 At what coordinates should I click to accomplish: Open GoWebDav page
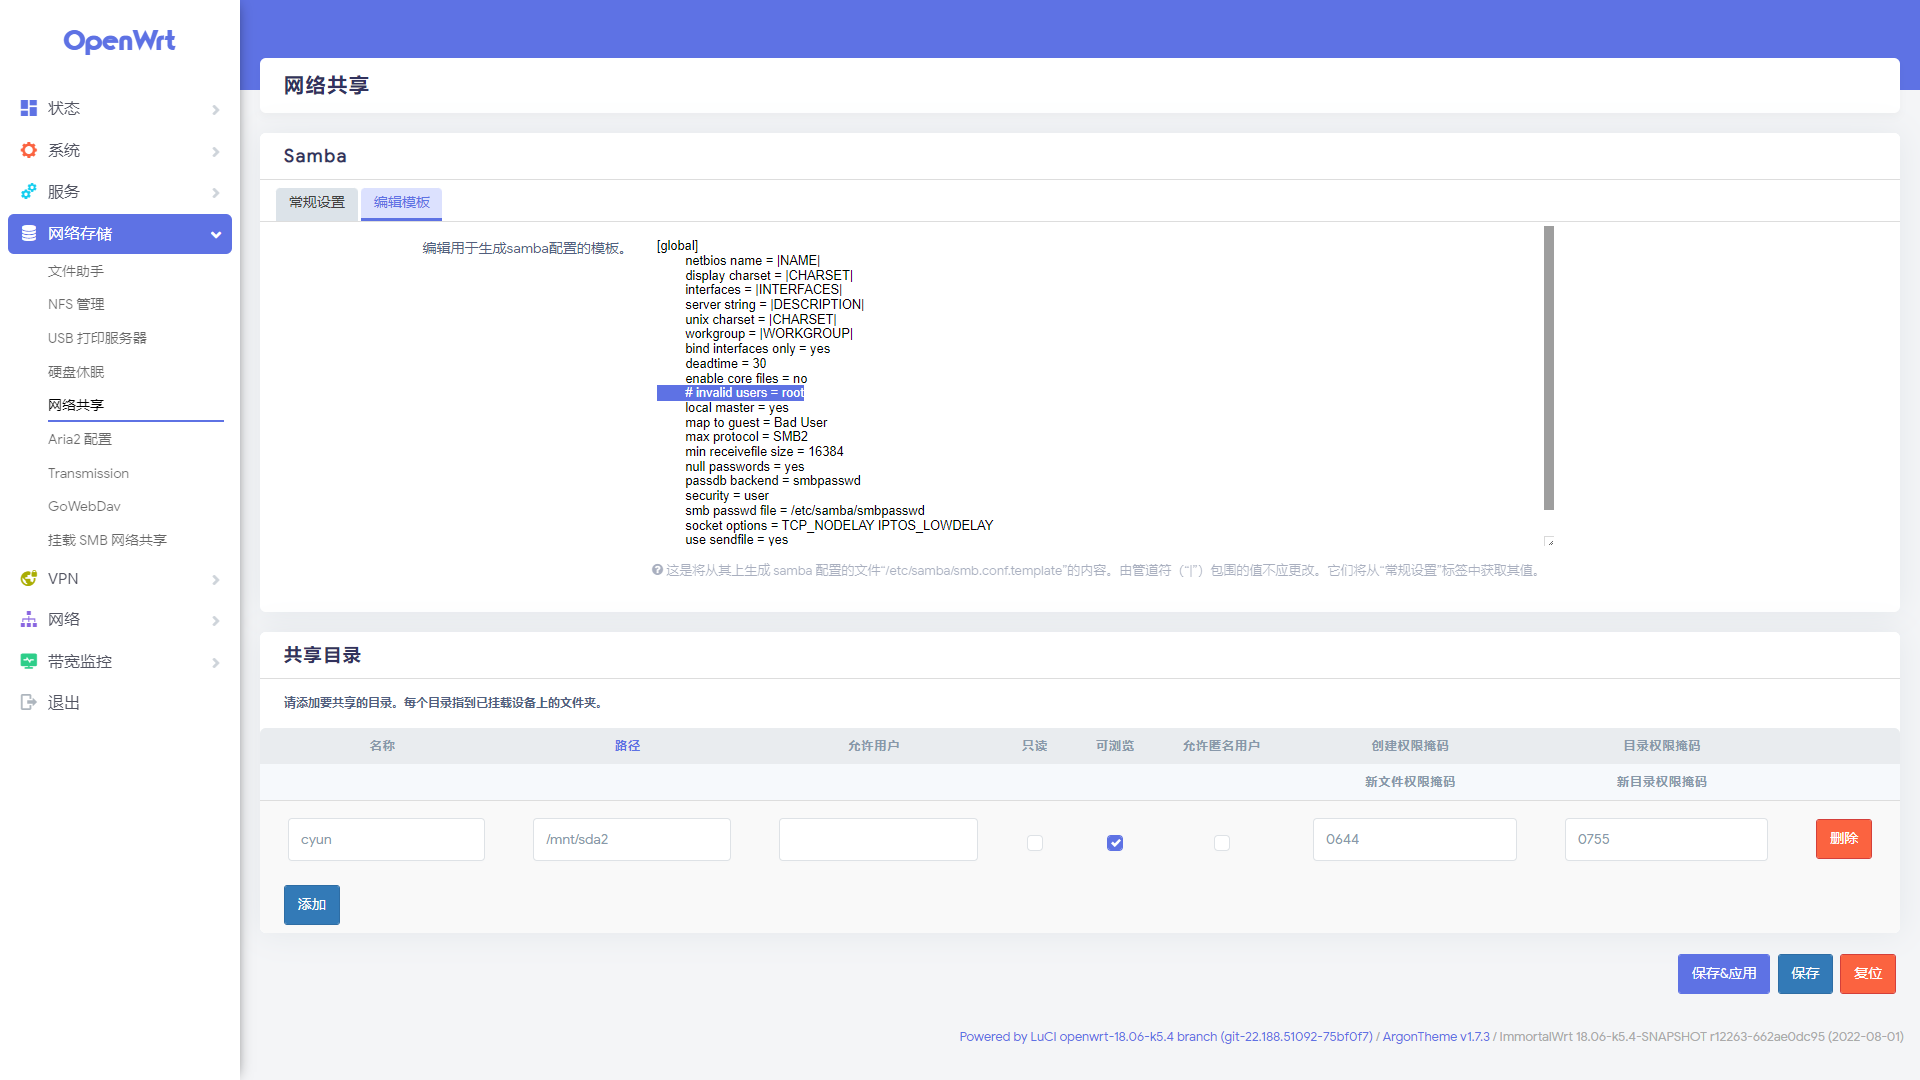pyautogui.click(x=84, y=506)
